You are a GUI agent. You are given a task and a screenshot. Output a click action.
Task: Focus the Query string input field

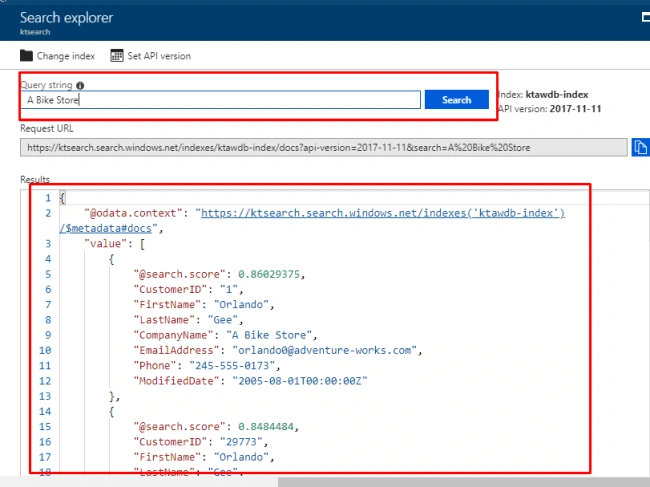220,100
